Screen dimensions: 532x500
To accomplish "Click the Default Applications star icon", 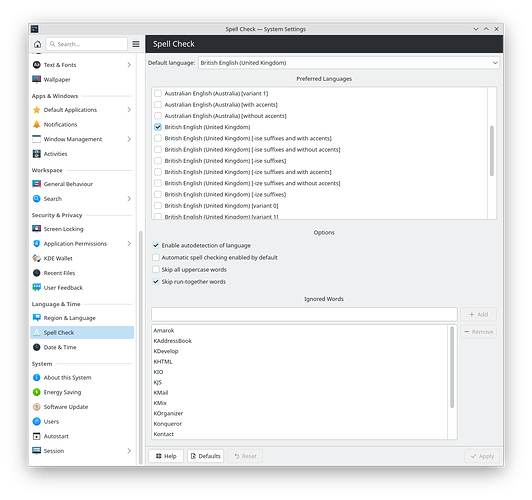I will [37, 110].
